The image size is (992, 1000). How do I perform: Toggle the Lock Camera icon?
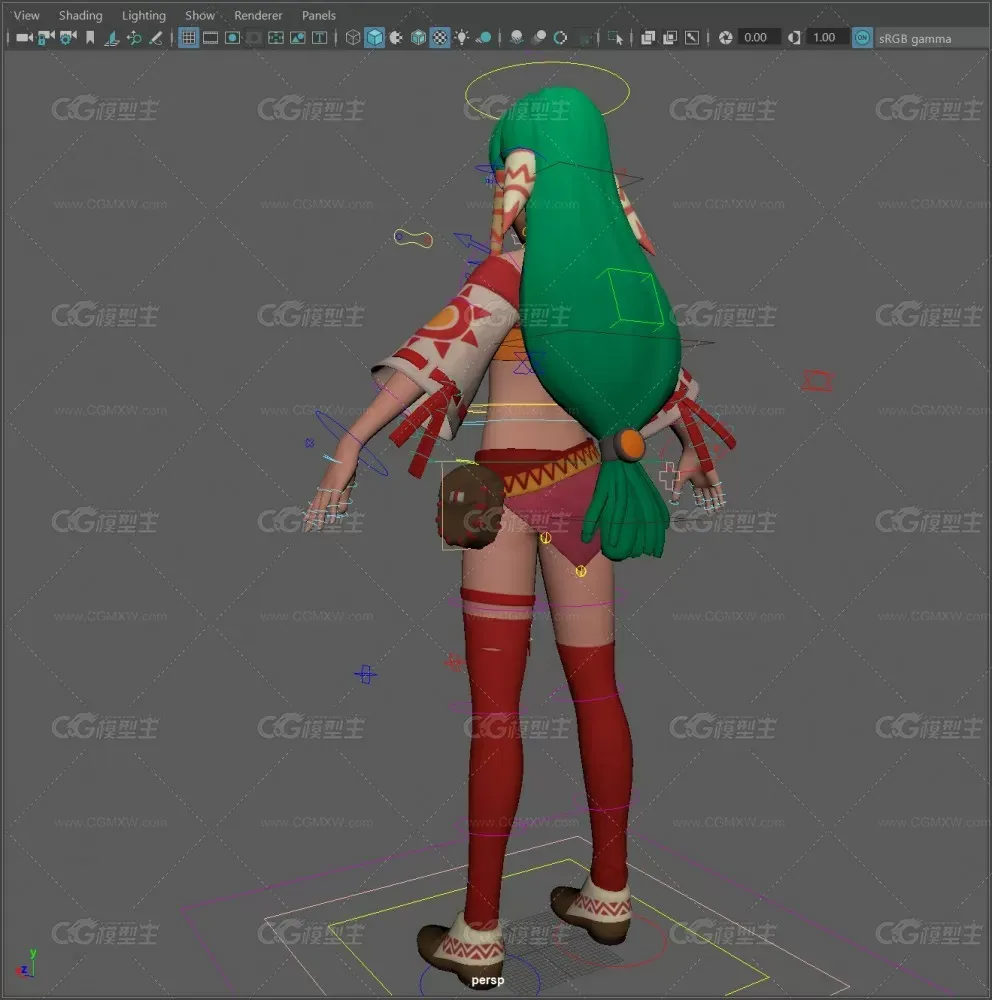pyautogui.click(x=46, y=38)
